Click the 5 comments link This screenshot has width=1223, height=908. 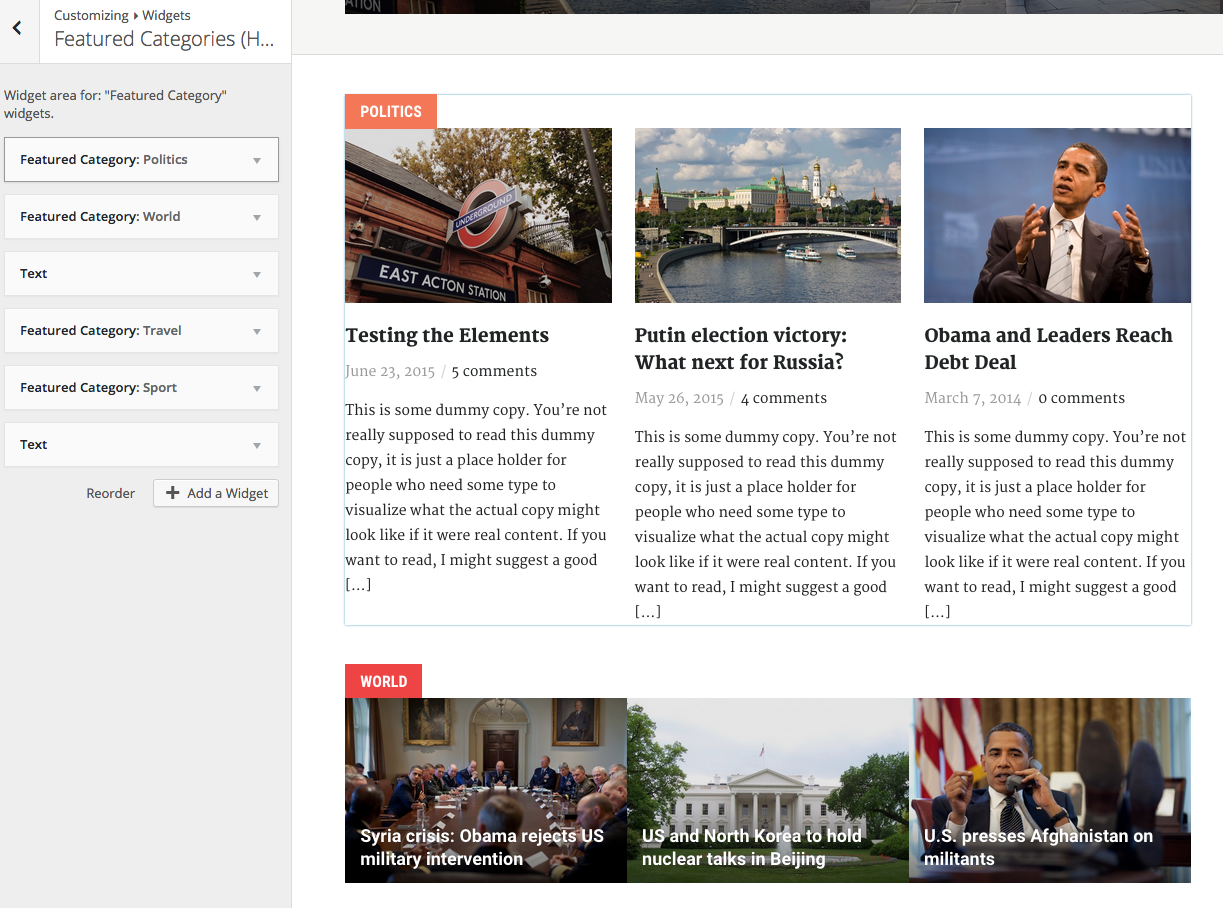(x=494, y=371)
